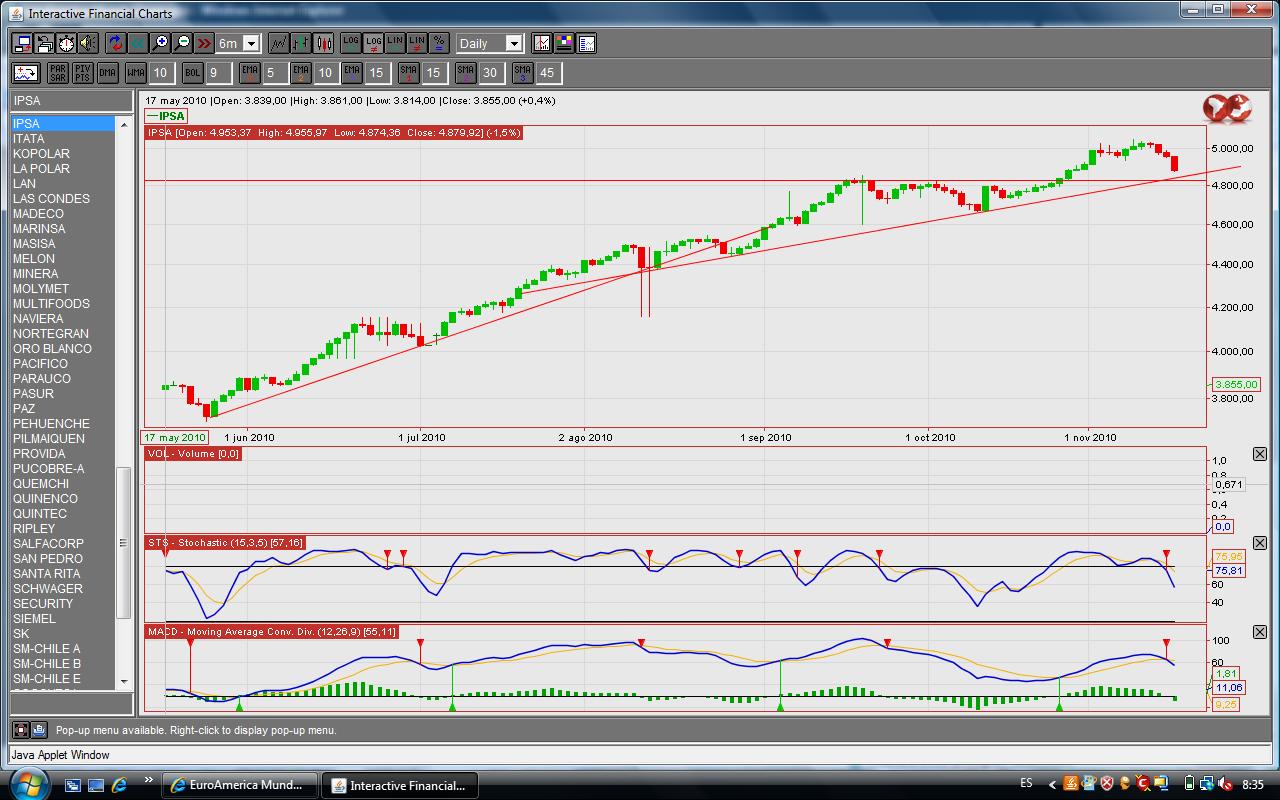Viewport: 1280px width, 800px height.
Task: Click the green IPSA legend label
Action: (166, 116)
